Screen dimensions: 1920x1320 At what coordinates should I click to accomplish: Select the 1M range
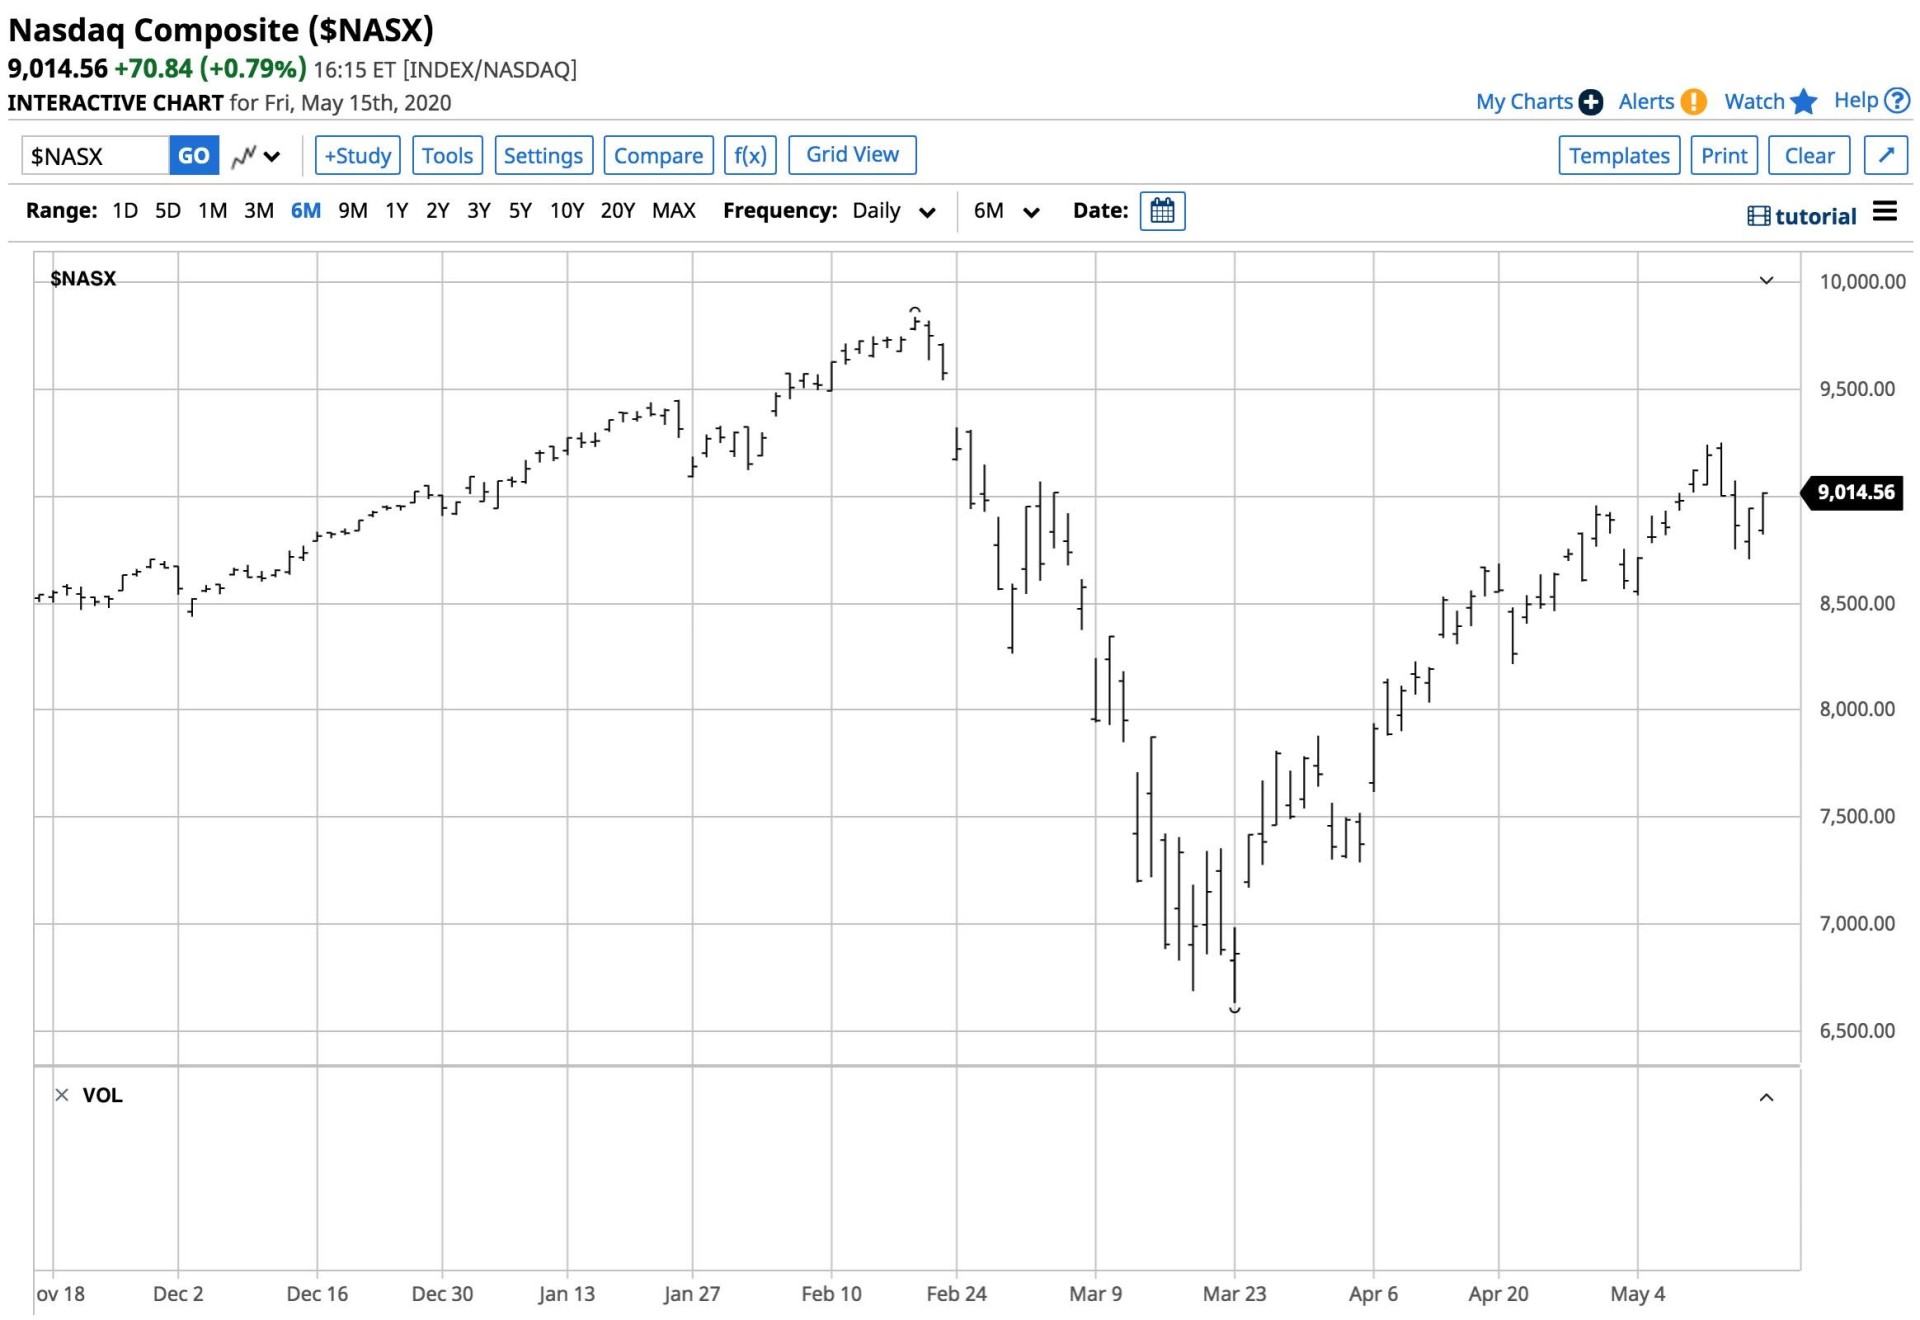[x=212, y=211]
